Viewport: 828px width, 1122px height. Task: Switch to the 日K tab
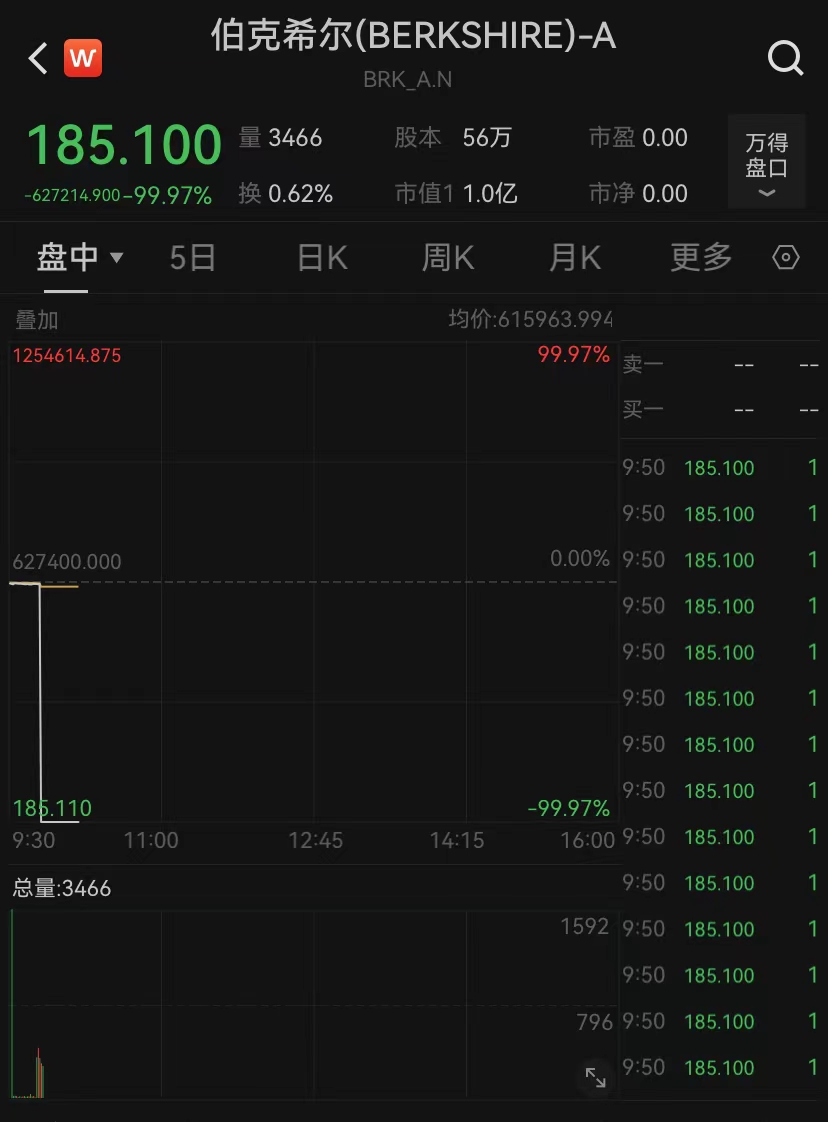click(322, 258)
